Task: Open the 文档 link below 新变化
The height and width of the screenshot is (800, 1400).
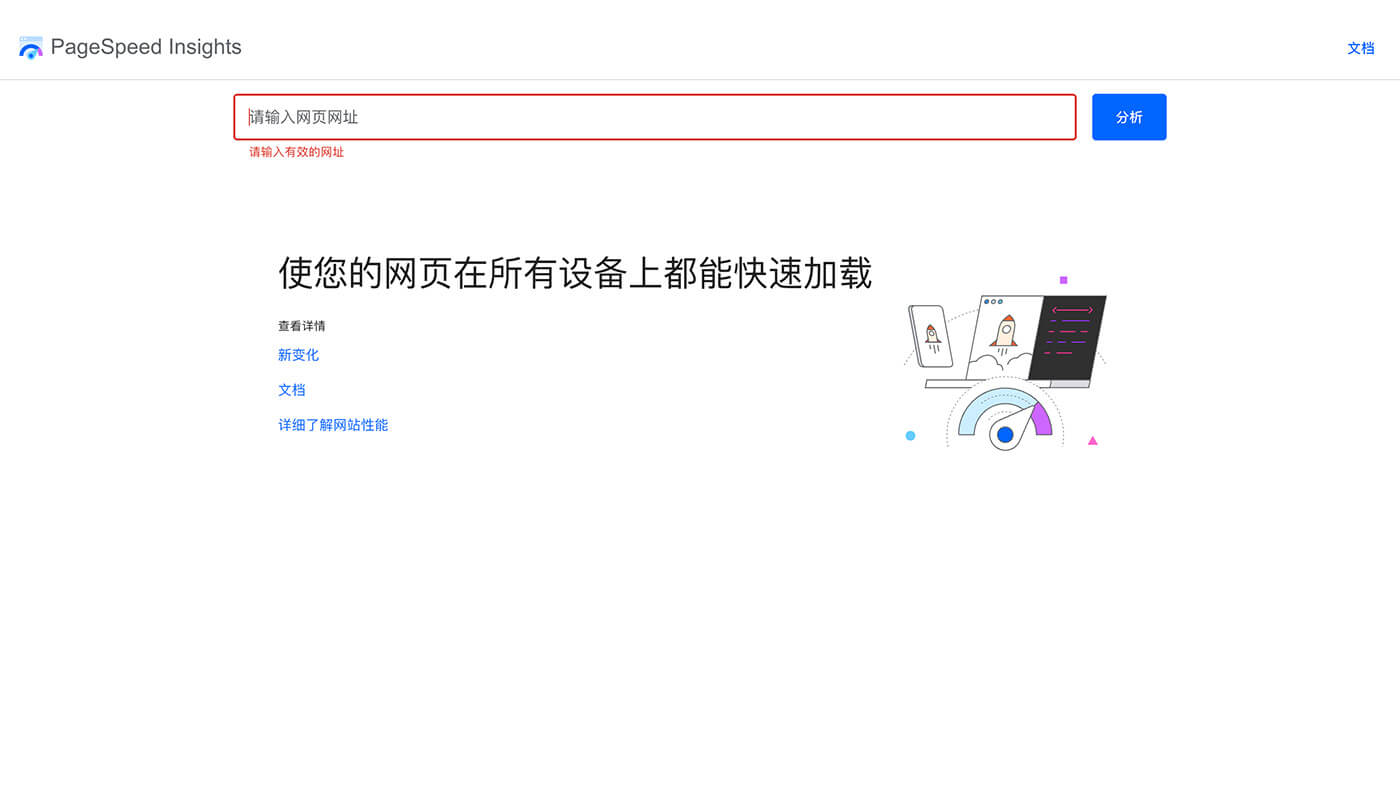Action: coord(292,390)
